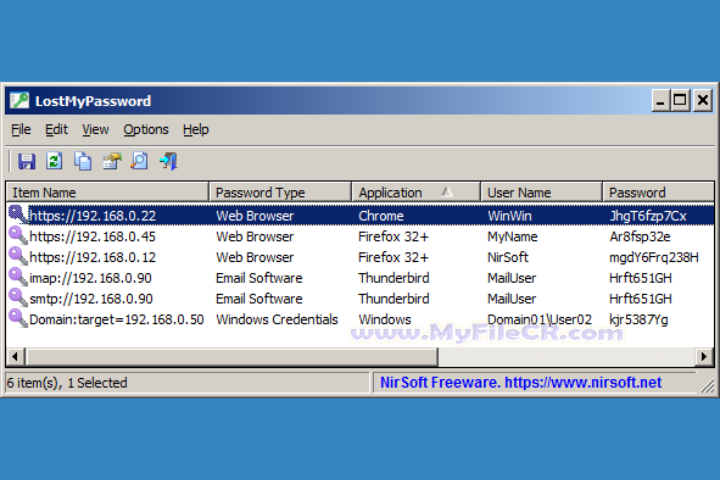Click key icon of imap://192.168.0.90 row

click(18, 277)
